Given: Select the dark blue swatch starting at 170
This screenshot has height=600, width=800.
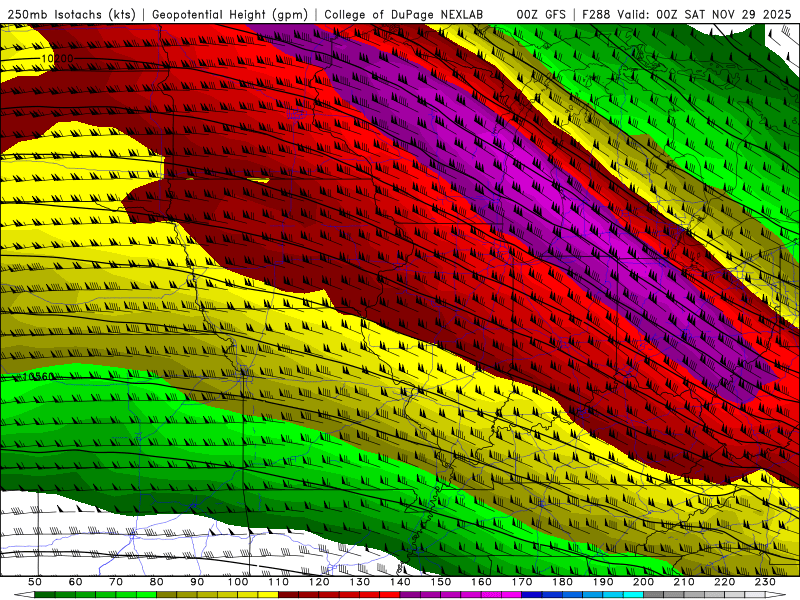Looking at the screenshot, I should pyautogui.click(x=532, y=595).
